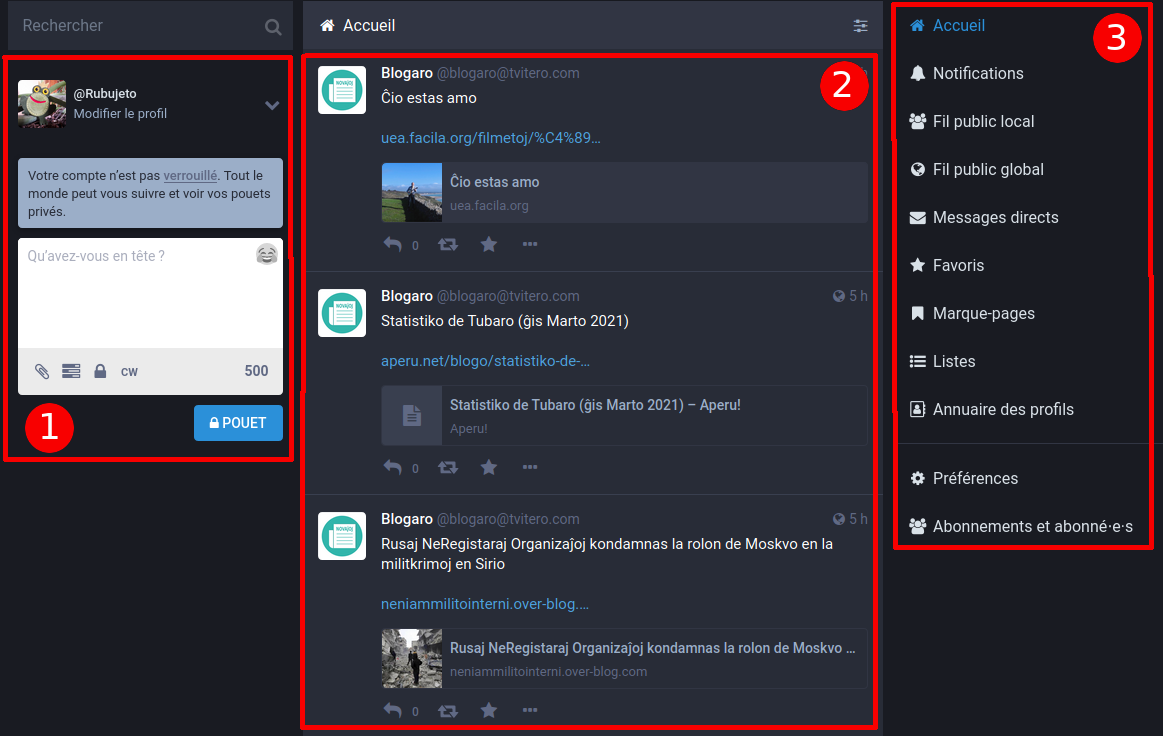
Task: Expand more menu on 'Ĉio estas amo' post
Action: click(530, 244)
